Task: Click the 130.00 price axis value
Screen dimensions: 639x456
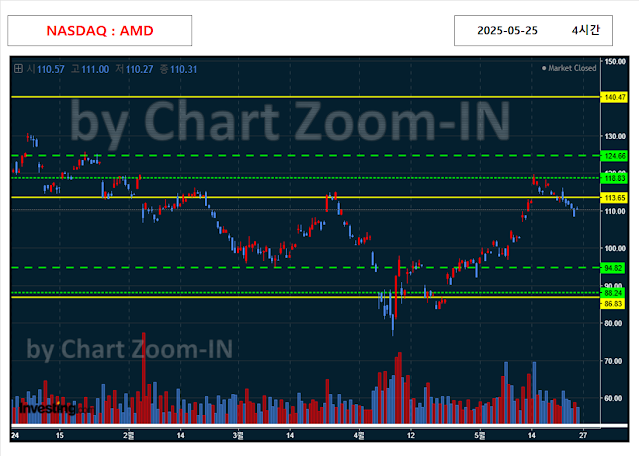Action: [x=615, y=136]
